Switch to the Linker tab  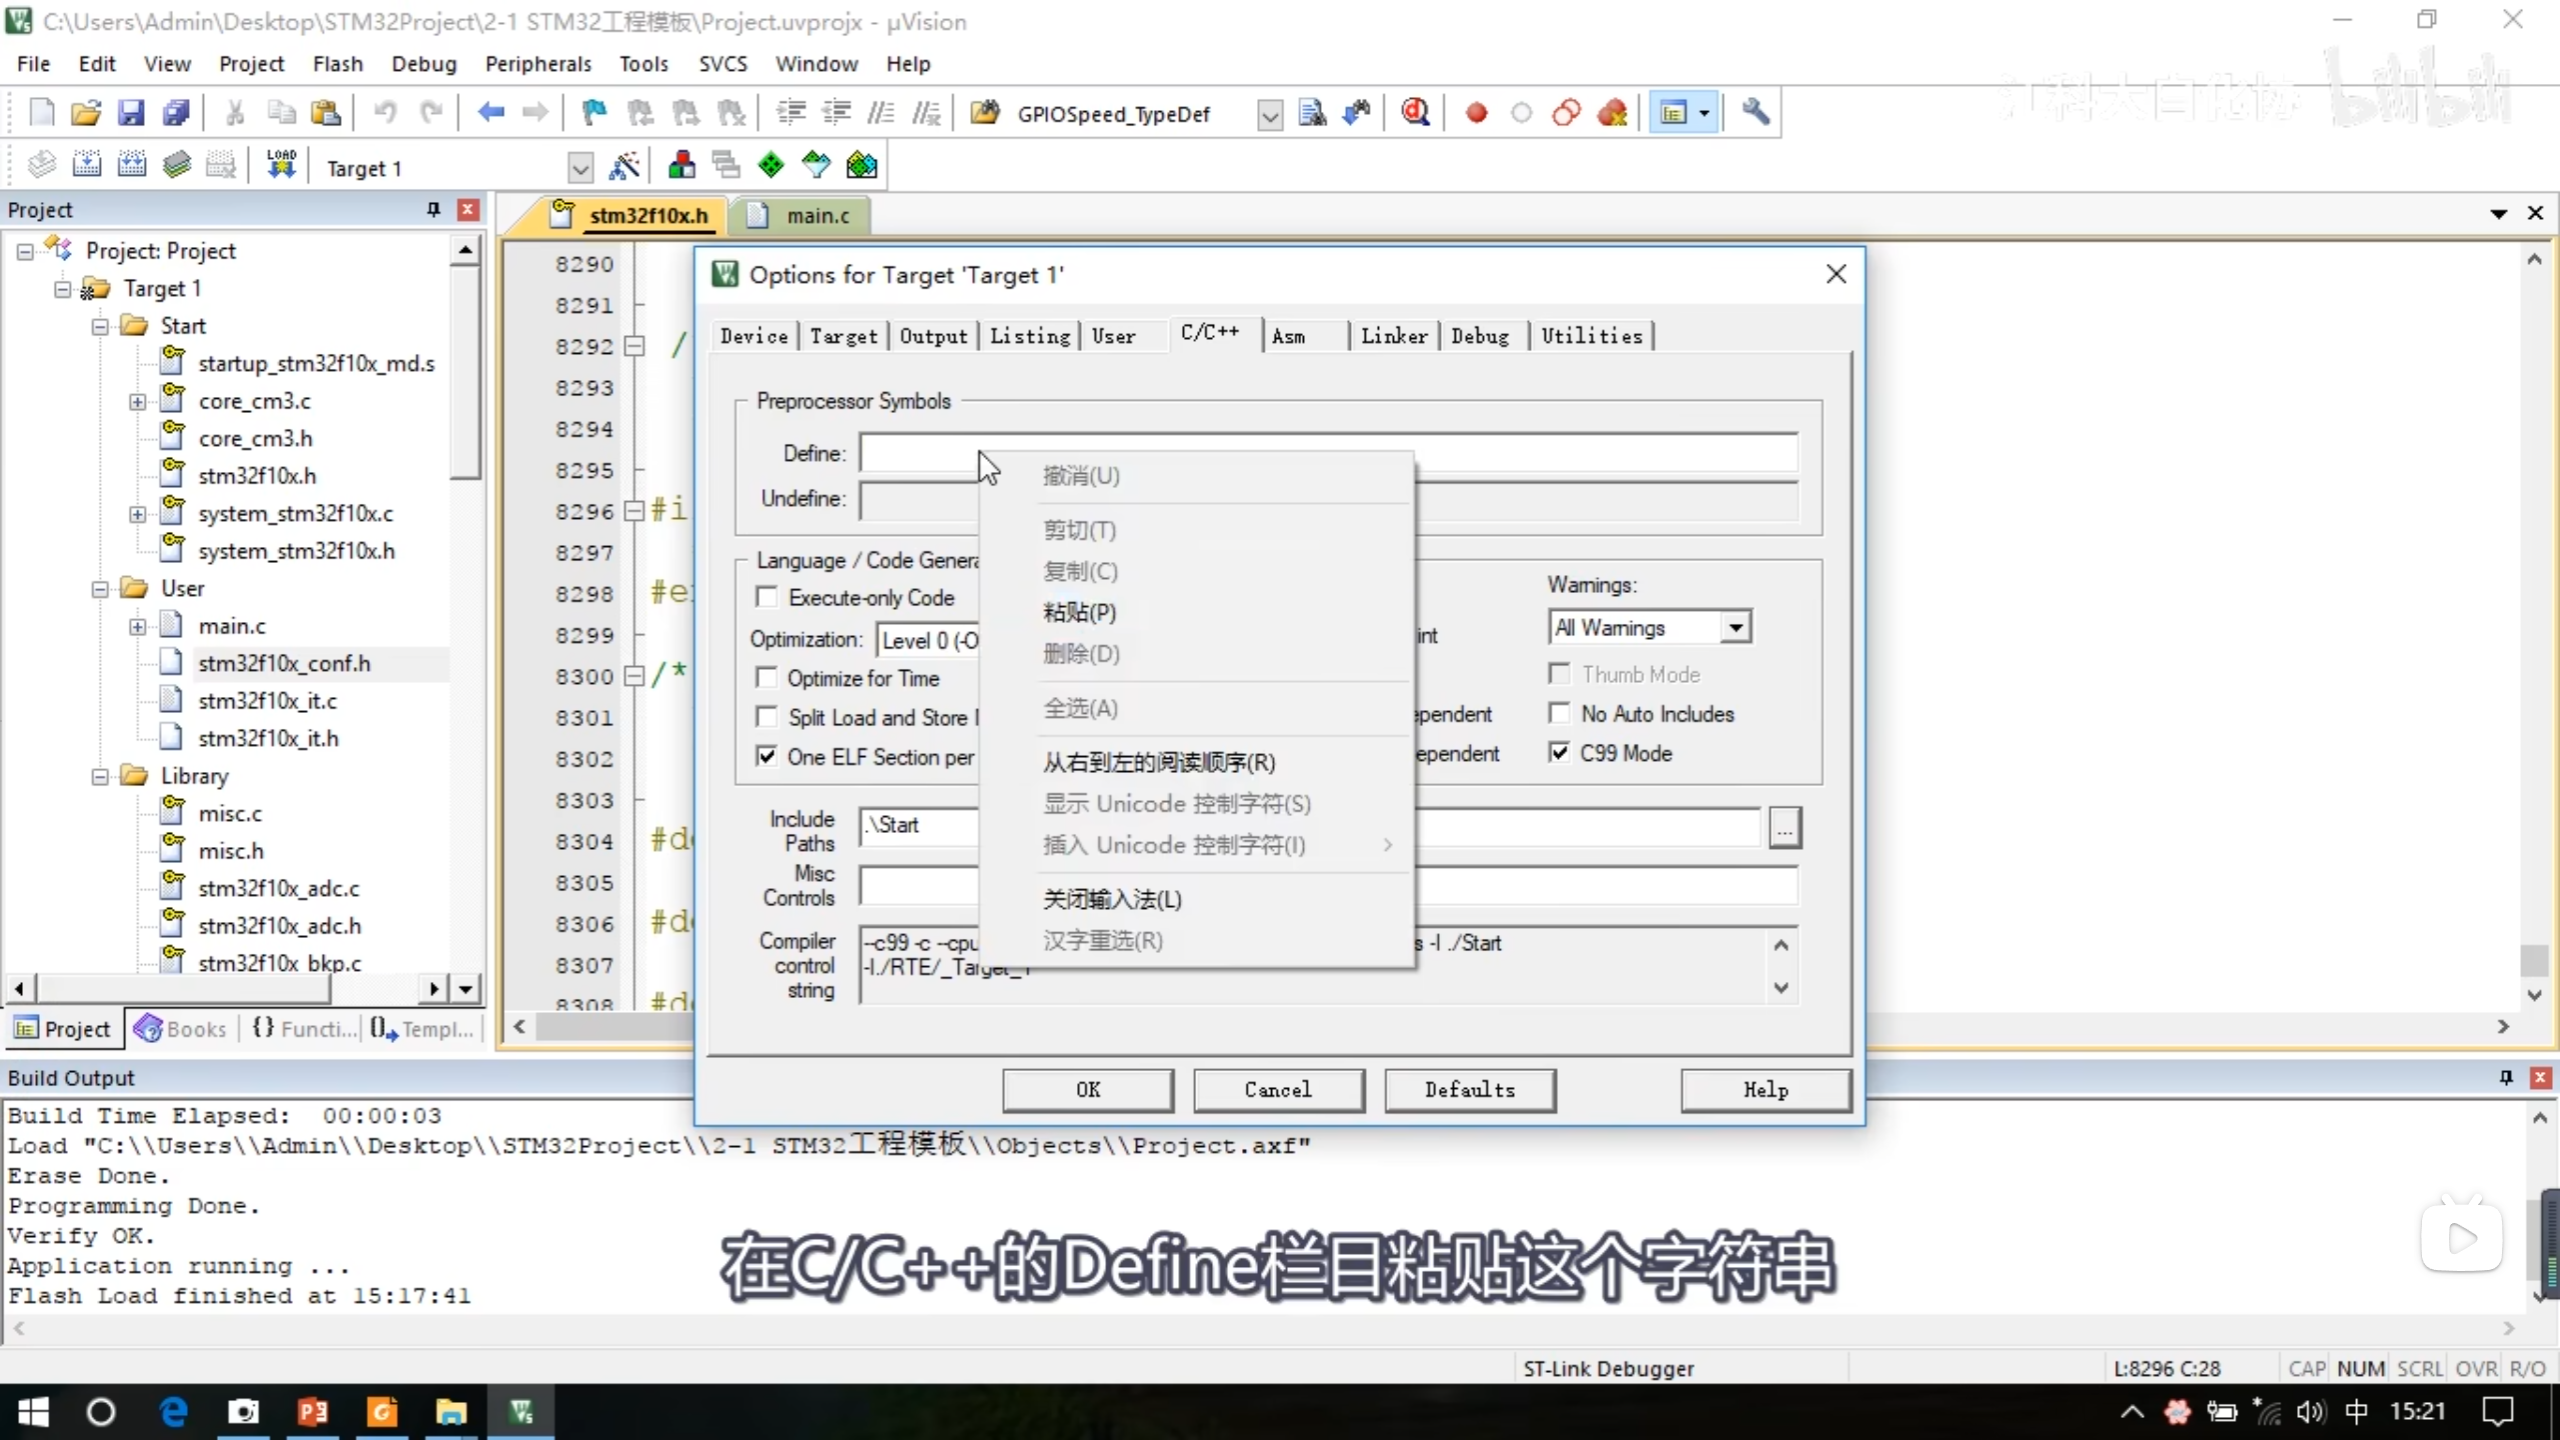coord(1393,336)
